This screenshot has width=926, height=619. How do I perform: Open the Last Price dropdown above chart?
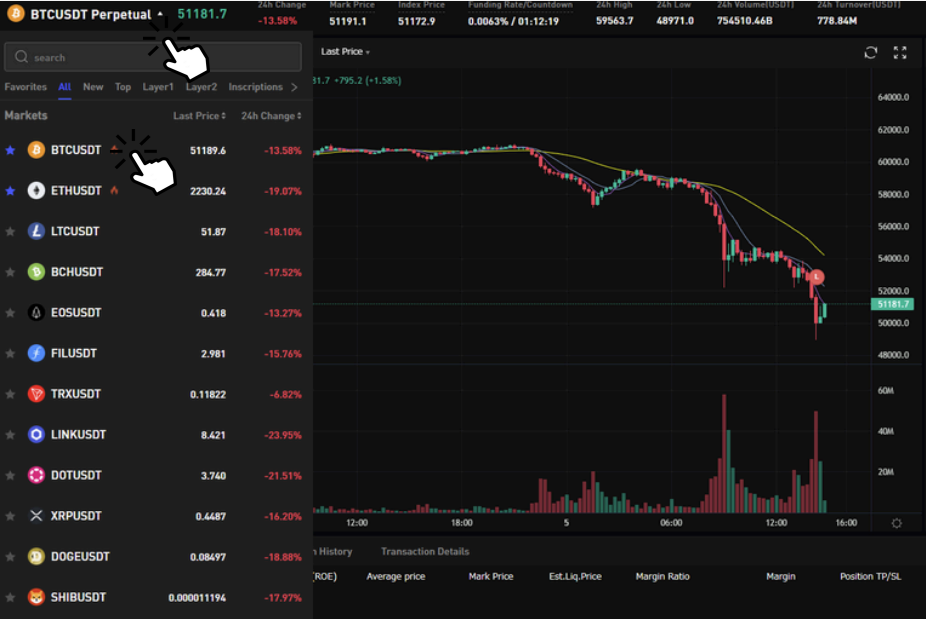[x=345, y=51]
